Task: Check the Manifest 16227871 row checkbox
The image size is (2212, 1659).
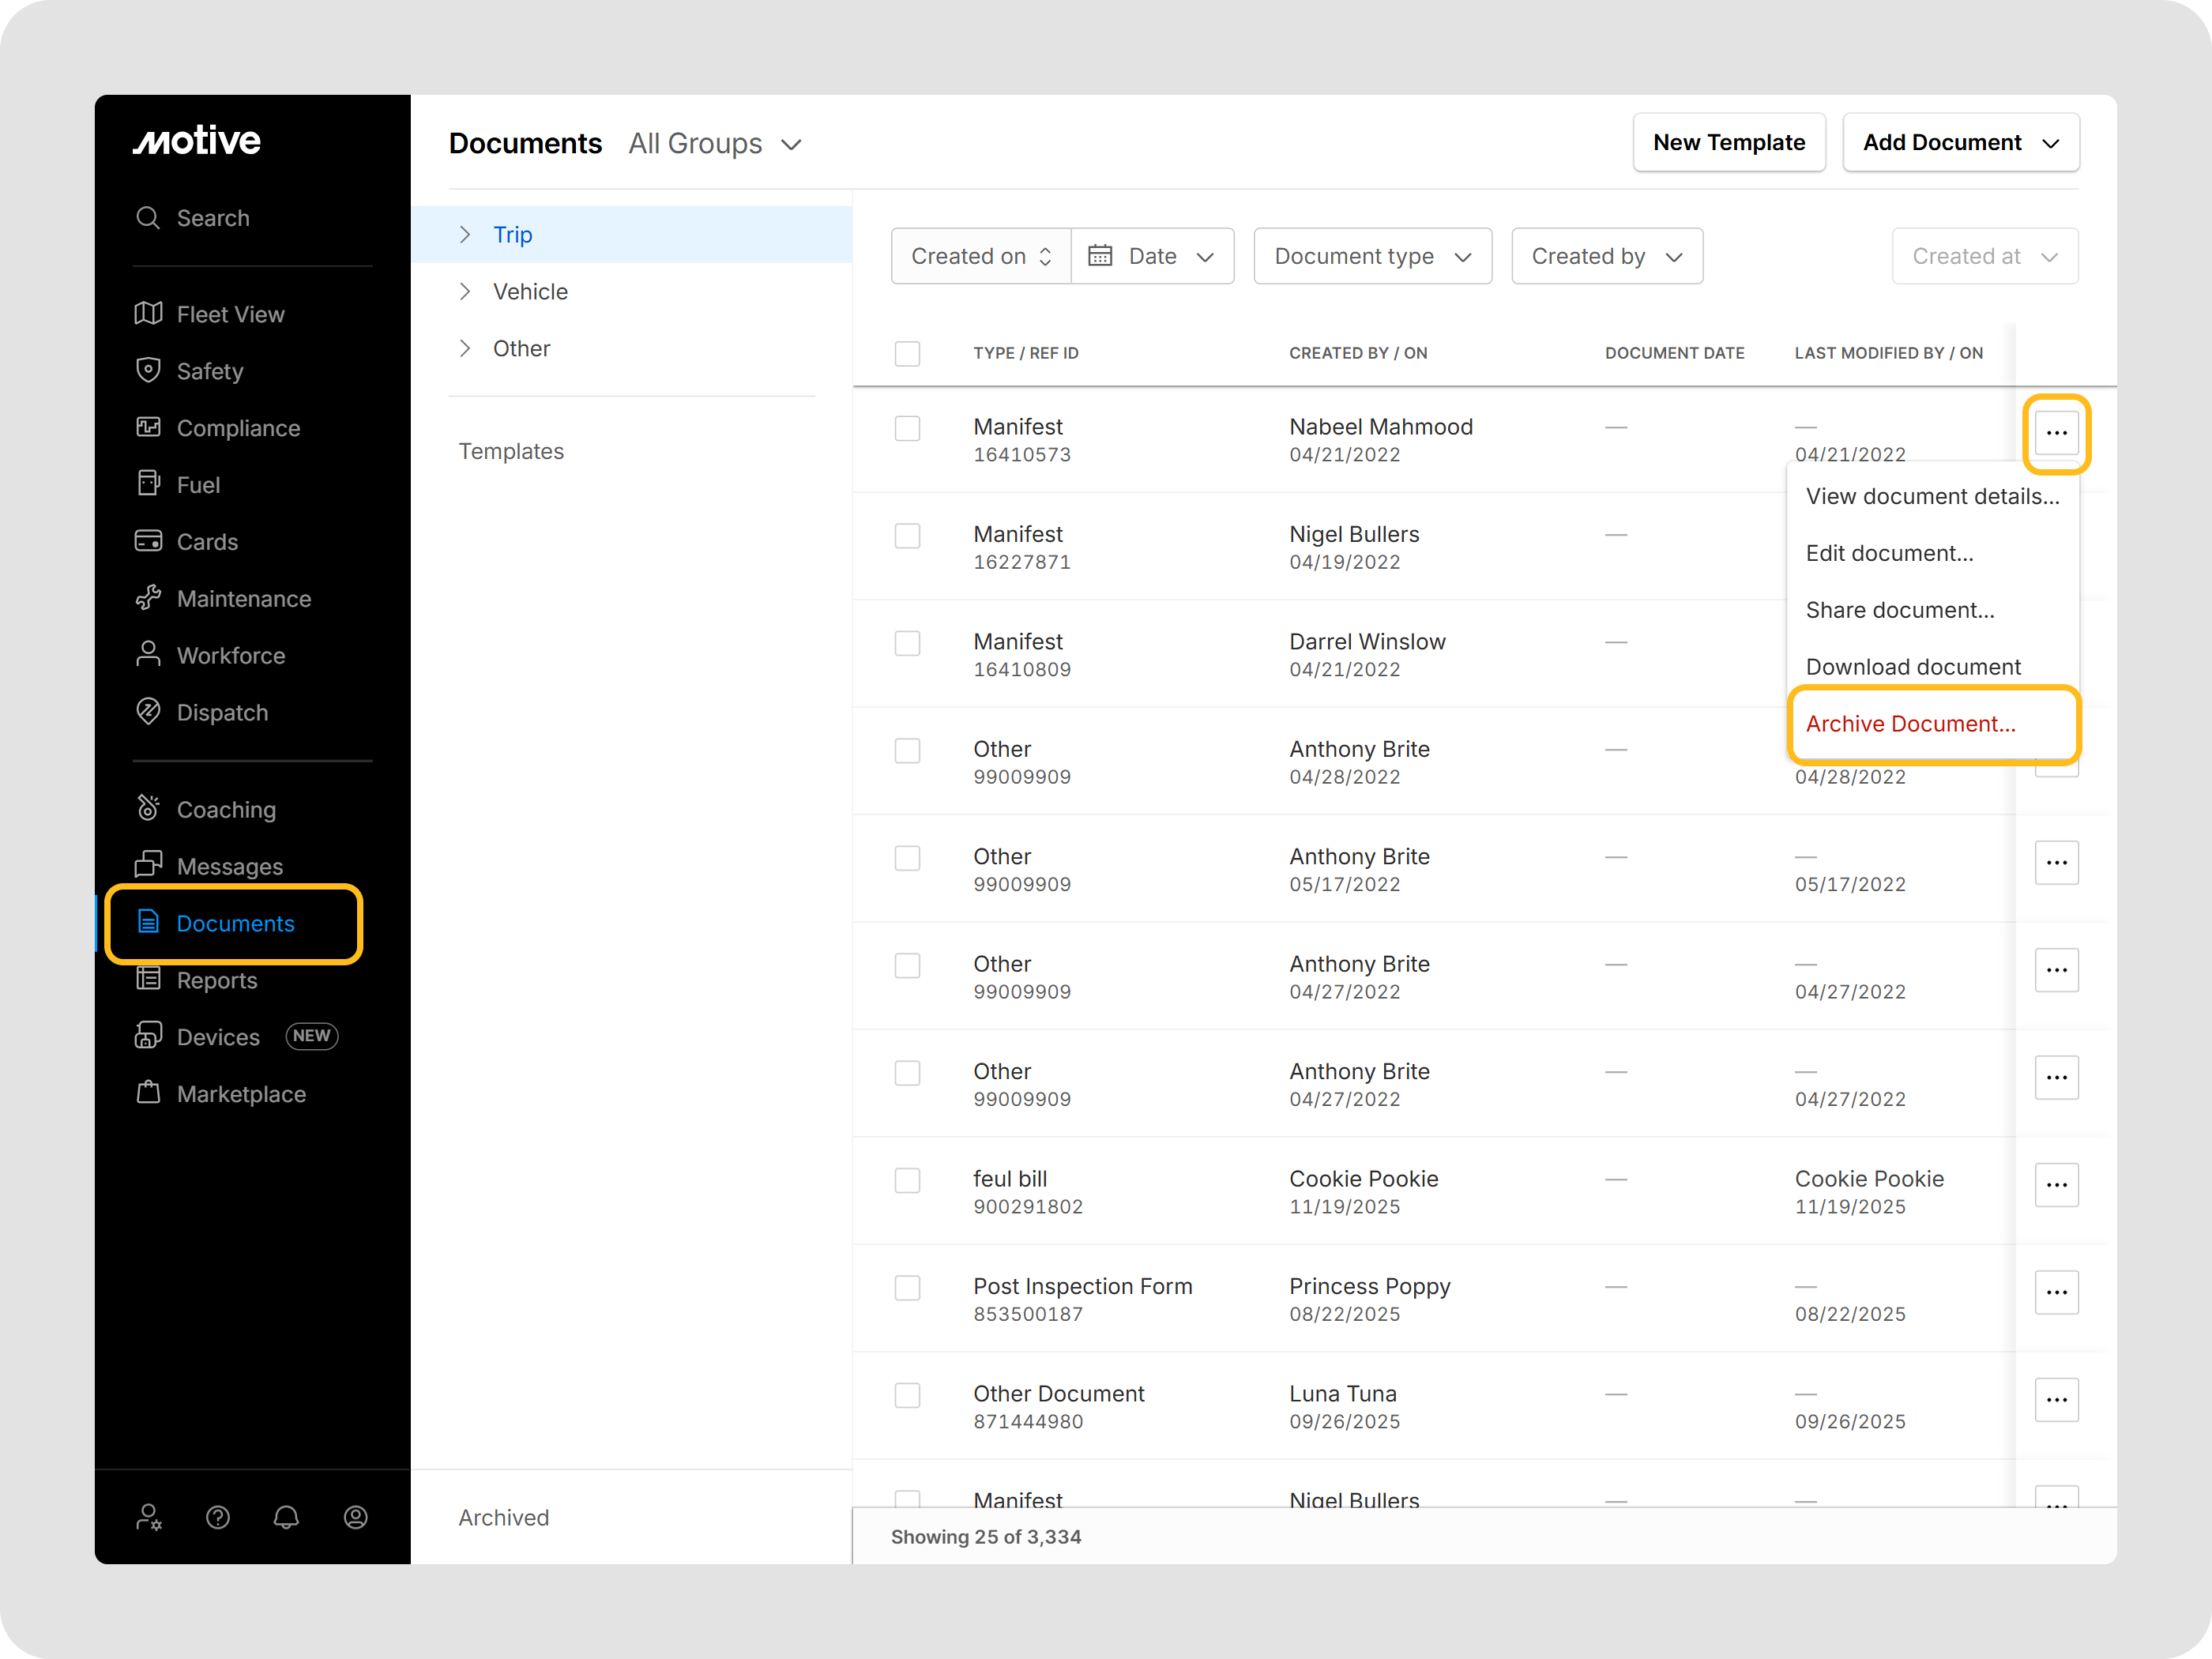Action: point(907,536)
